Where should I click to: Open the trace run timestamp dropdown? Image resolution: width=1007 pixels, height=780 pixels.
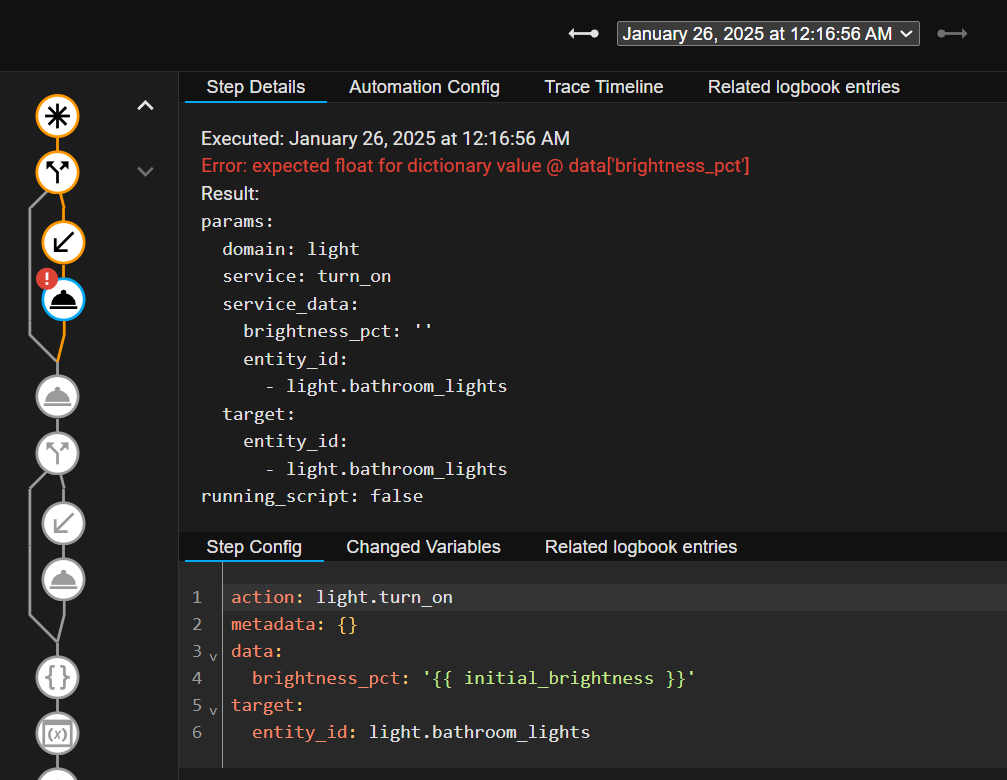click(767, 32)
